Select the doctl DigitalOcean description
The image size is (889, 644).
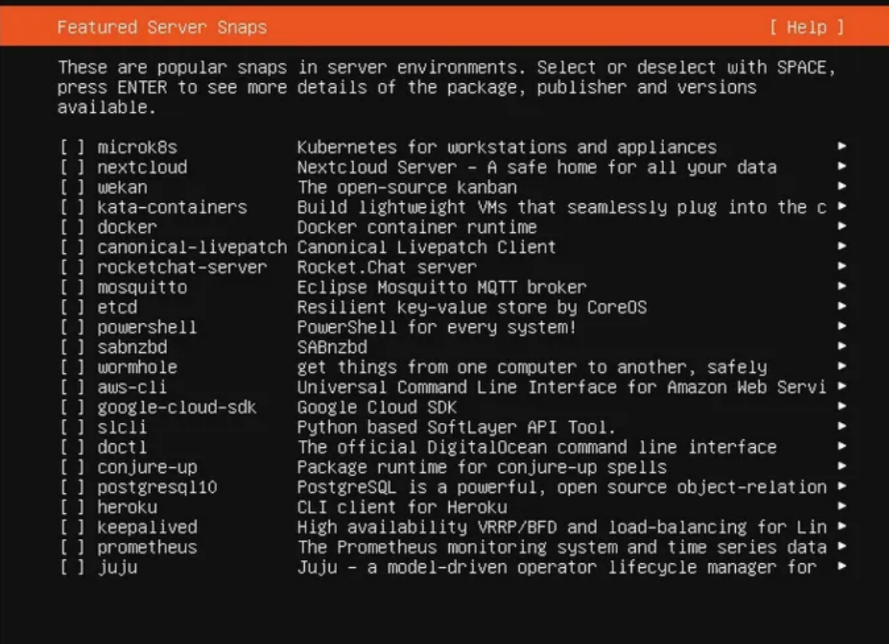[x=536, y=447]
